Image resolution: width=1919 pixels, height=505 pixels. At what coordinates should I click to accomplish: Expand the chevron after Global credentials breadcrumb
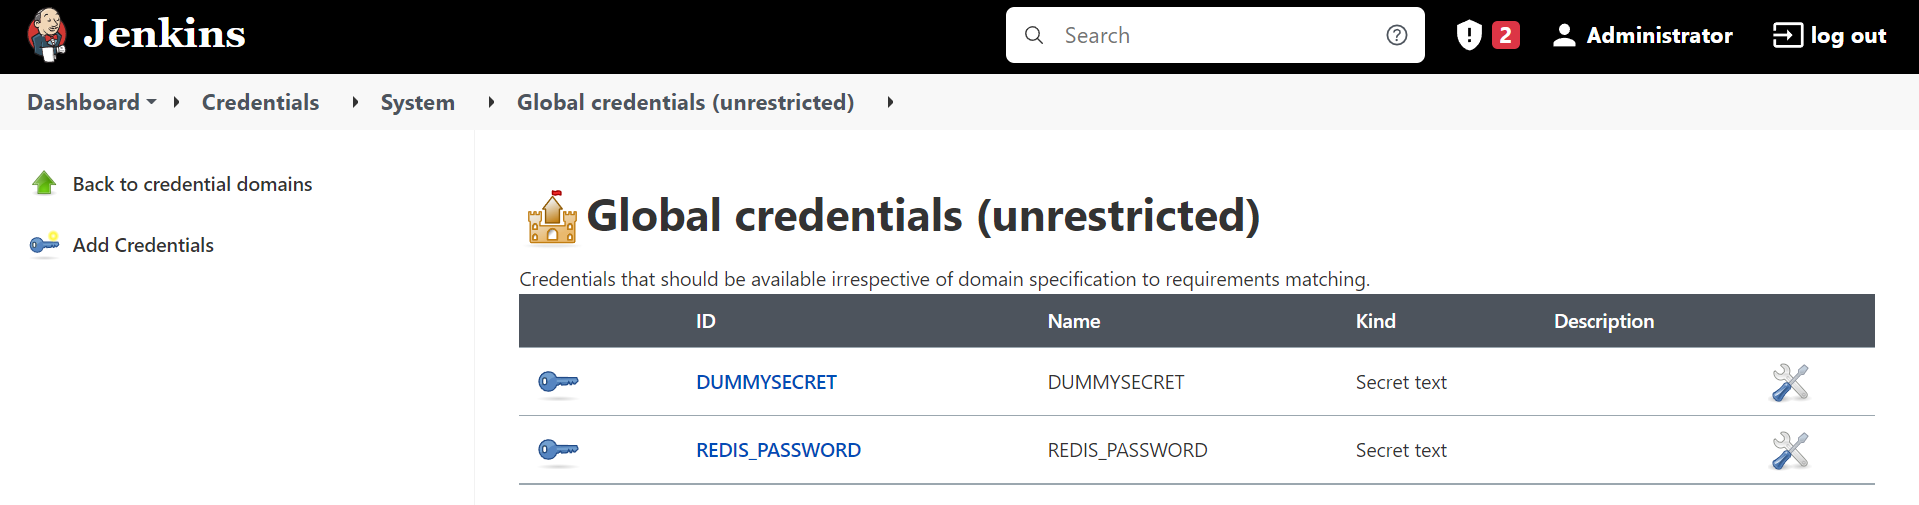pos(890,102)
